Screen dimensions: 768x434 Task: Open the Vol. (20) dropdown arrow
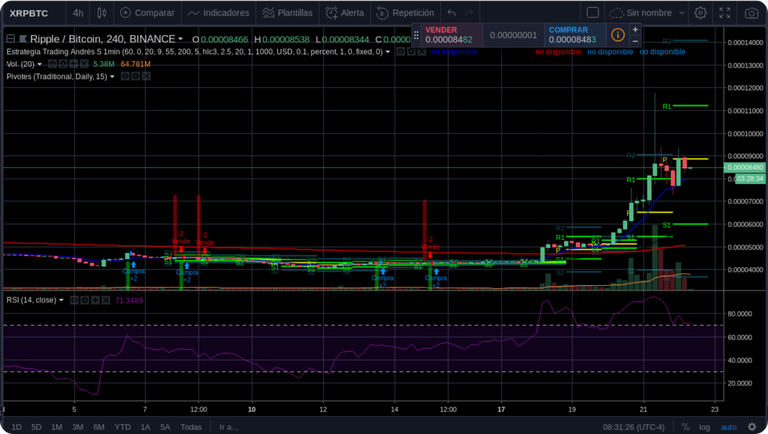point(40,64)
